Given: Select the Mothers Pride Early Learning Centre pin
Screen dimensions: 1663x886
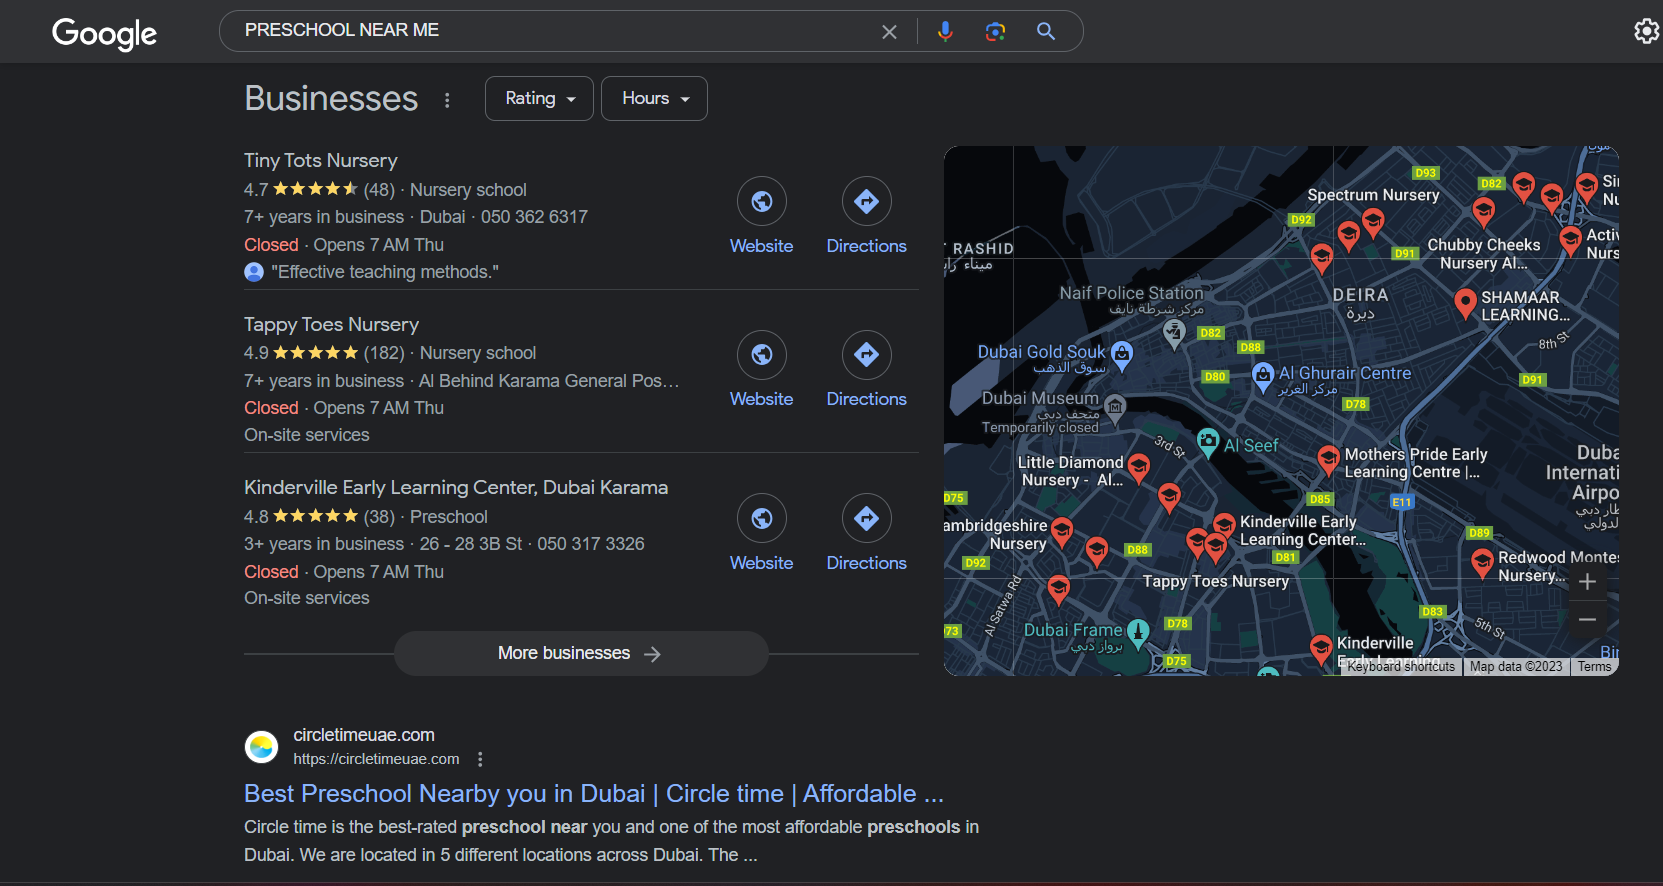Looking at the screenshot, I should 1328,459.
